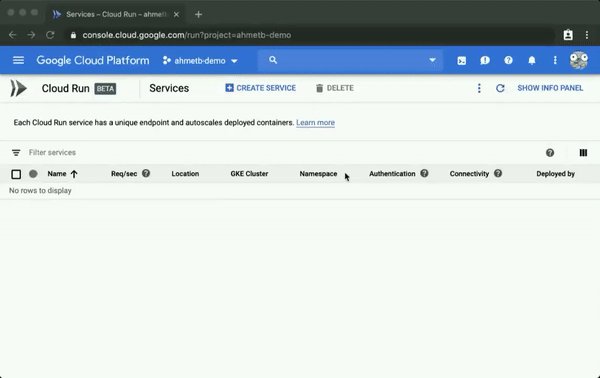Click the Req/sec column header
This screenshot has width=600, height=378.
point(124,174)
